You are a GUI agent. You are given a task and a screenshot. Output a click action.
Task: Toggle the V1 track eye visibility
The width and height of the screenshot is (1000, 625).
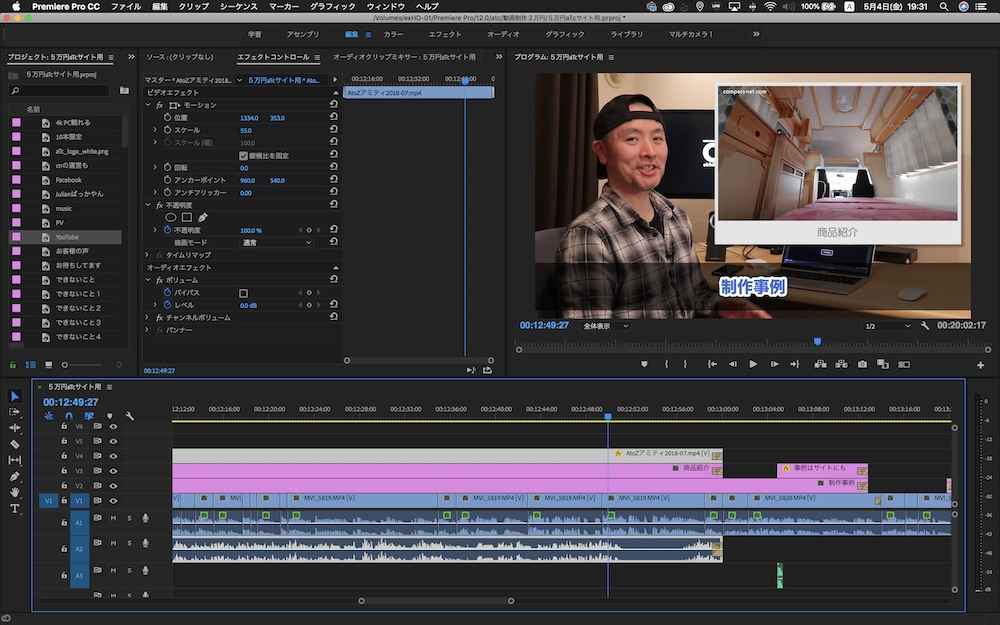coord(113,499)
